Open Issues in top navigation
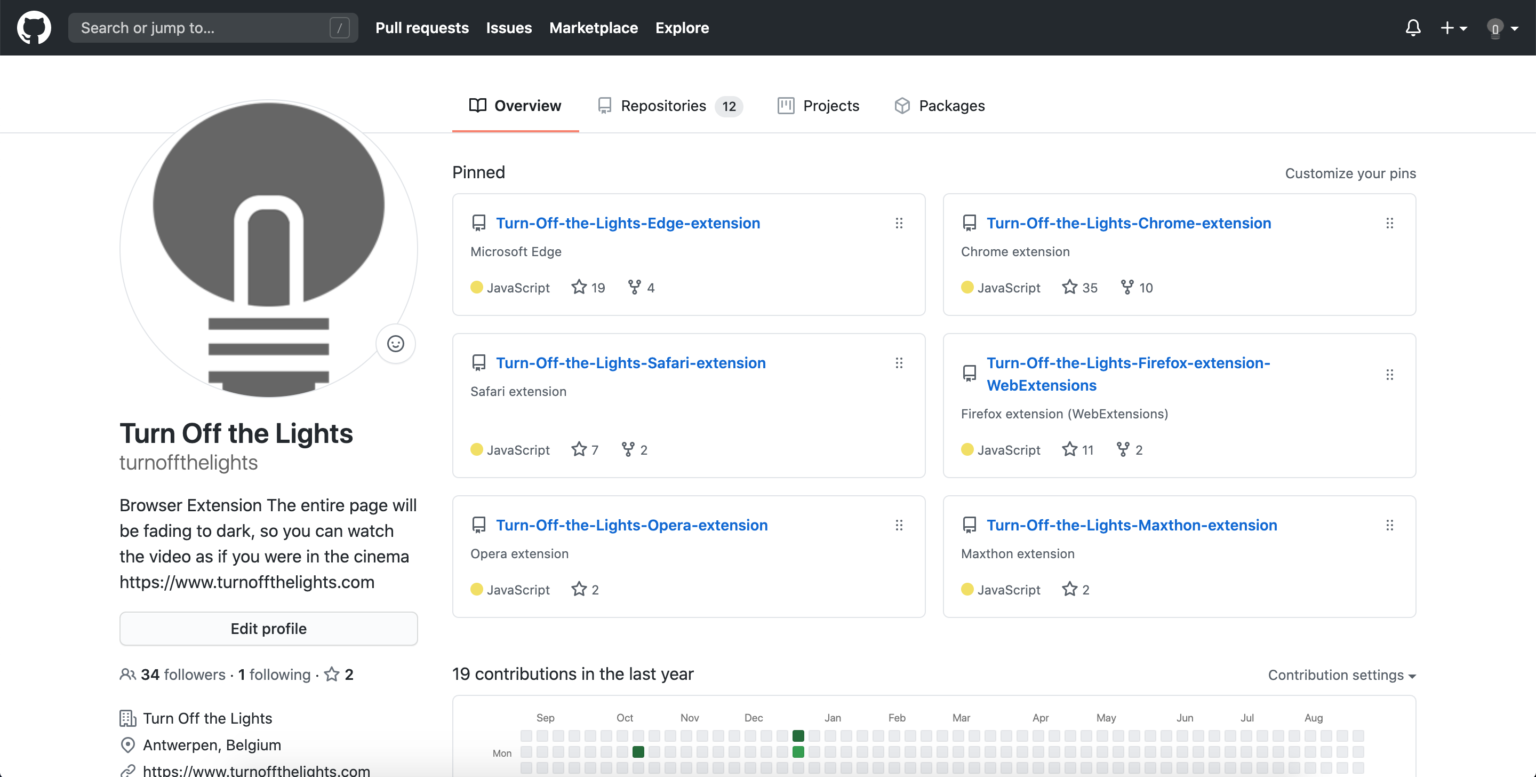Image resolution: width=1536 pixels, height=777 pixels. click(x=509, y=28)
